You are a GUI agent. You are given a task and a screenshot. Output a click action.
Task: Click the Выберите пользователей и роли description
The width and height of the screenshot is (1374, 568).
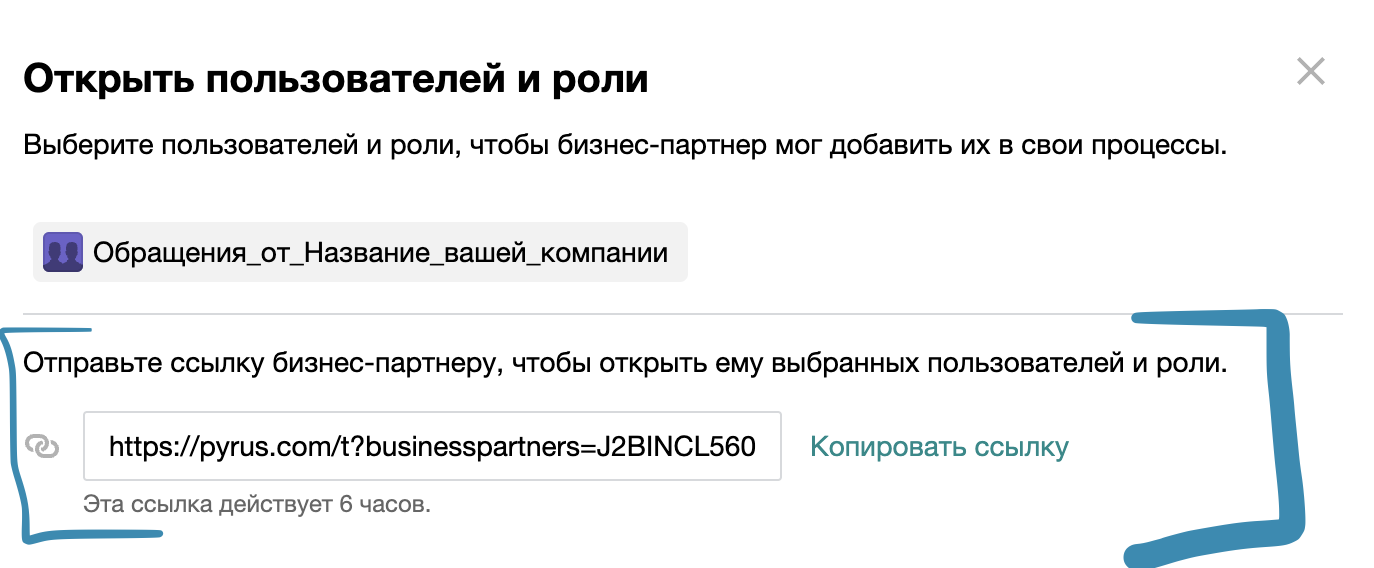point(624,146)
